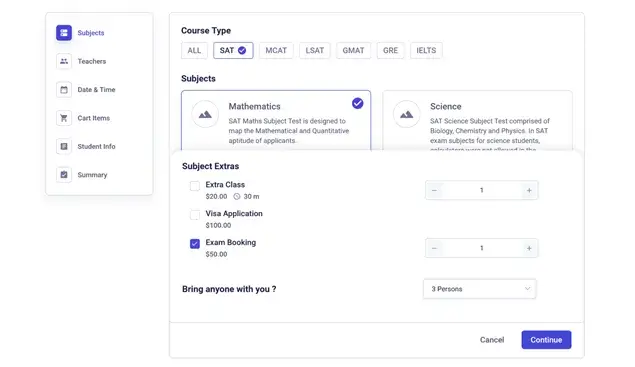Screen dimensions: 635x367
Task: Click the Mathematics card image placeholder
Action: pyautogui.click(x=205, y=114)
